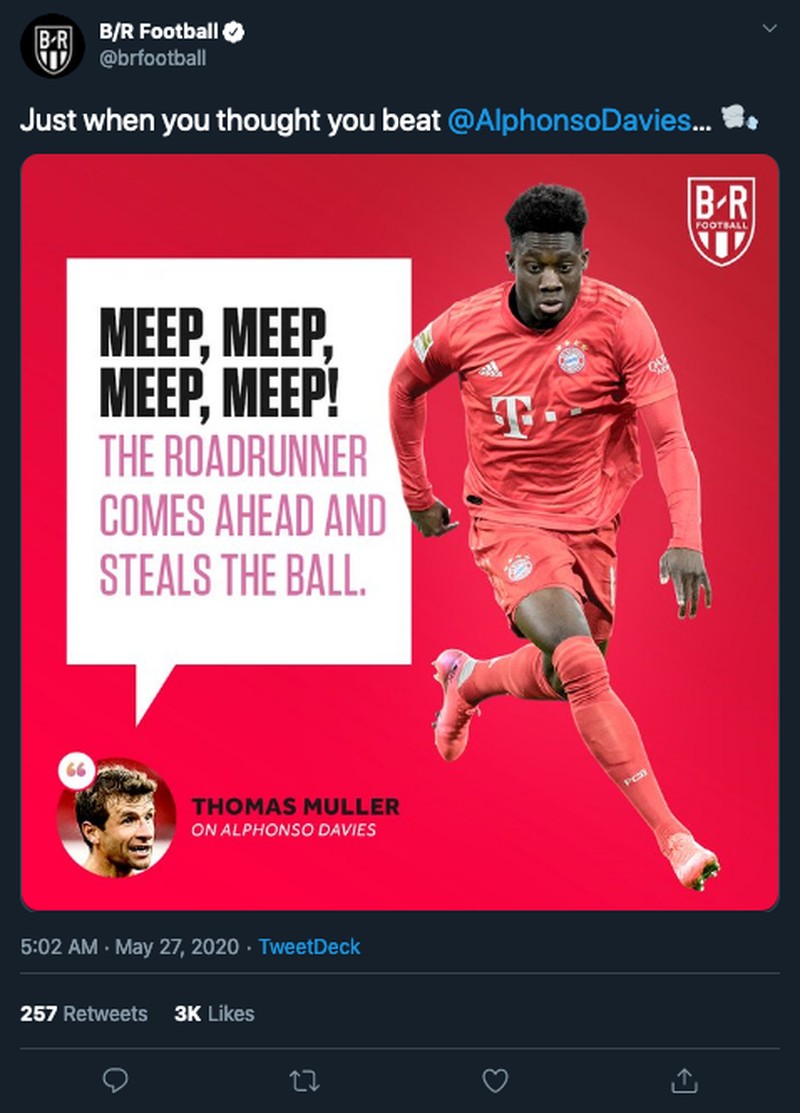Open the share tweet icon
800x1113 pixels.
[684, 1080]
